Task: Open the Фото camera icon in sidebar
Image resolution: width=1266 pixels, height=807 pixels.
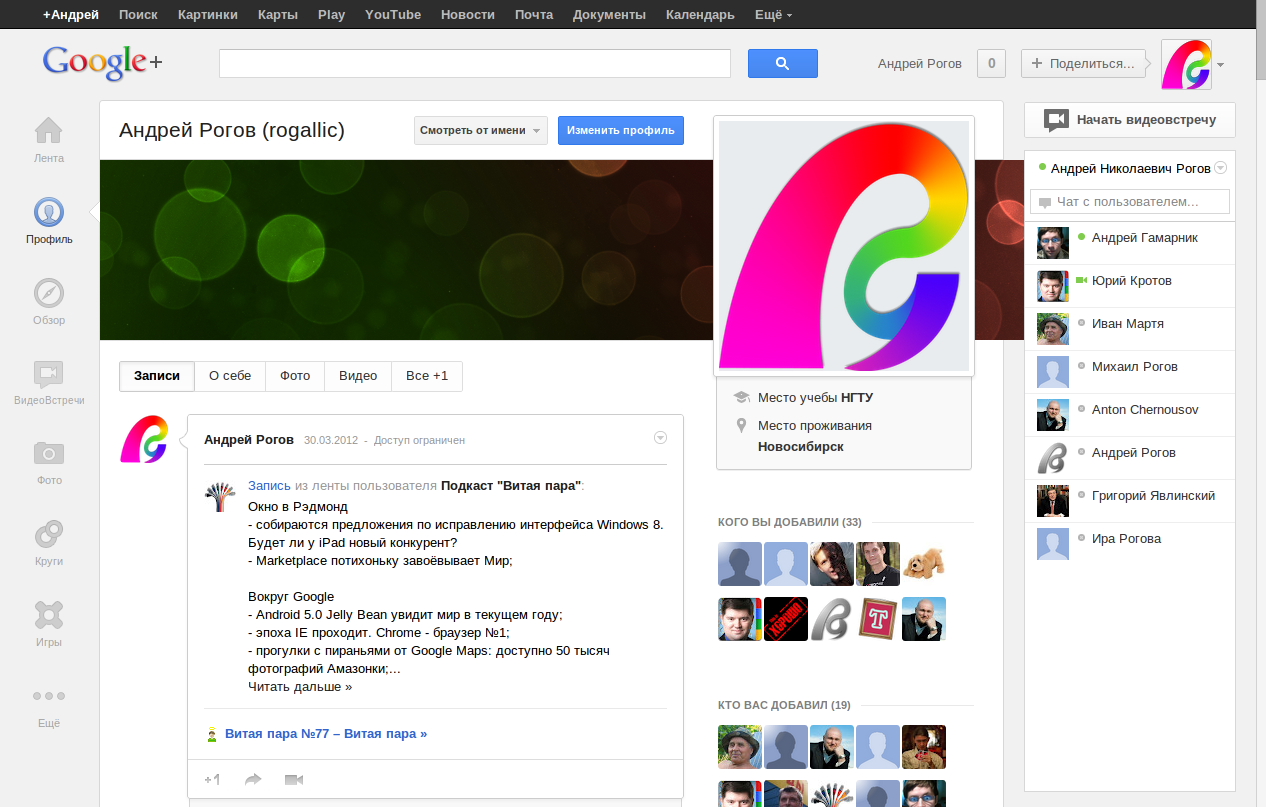Action: click(x=48, y=454)
